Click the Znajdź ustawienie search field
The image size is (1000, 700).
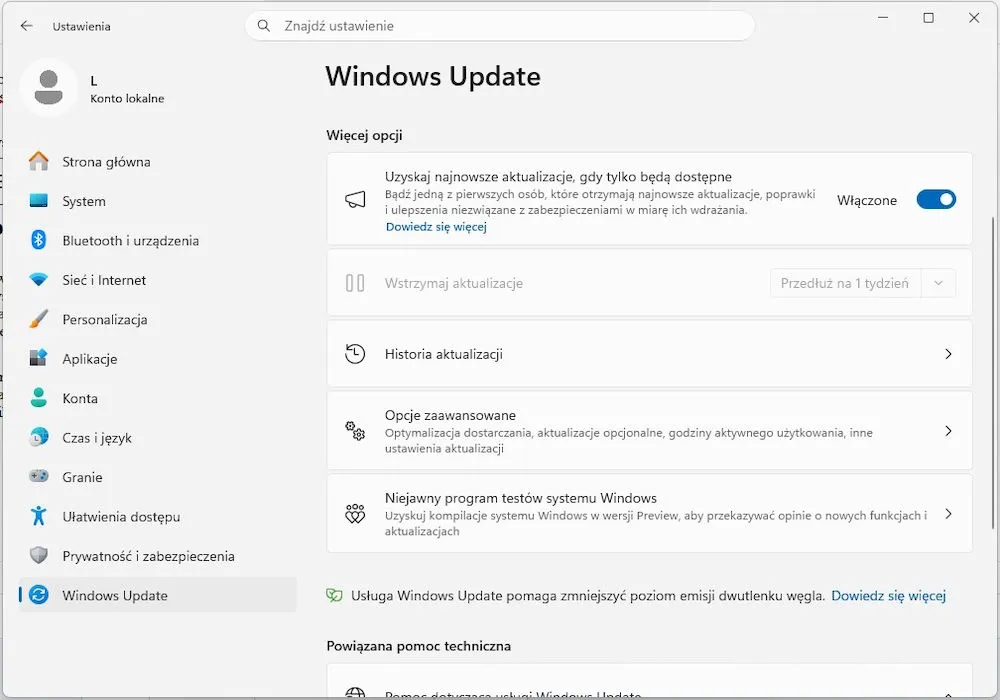[x=500, y=26]
